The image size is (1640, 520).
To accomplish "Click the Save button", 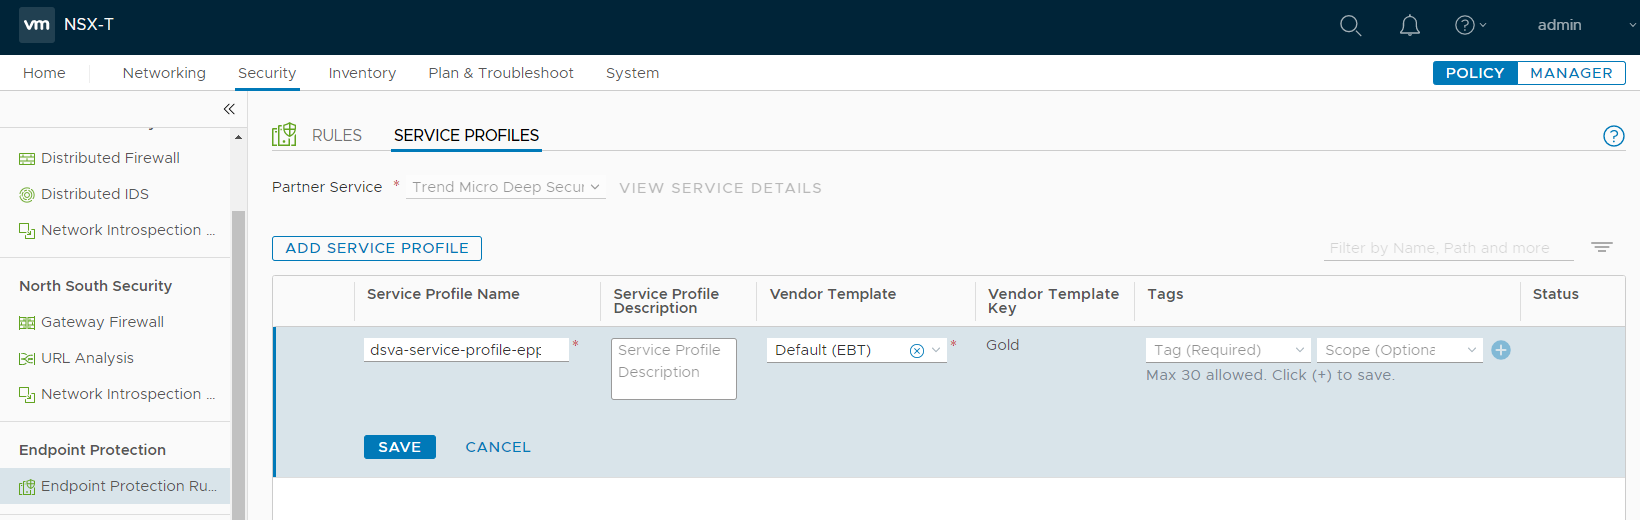I will coord(399,447).
